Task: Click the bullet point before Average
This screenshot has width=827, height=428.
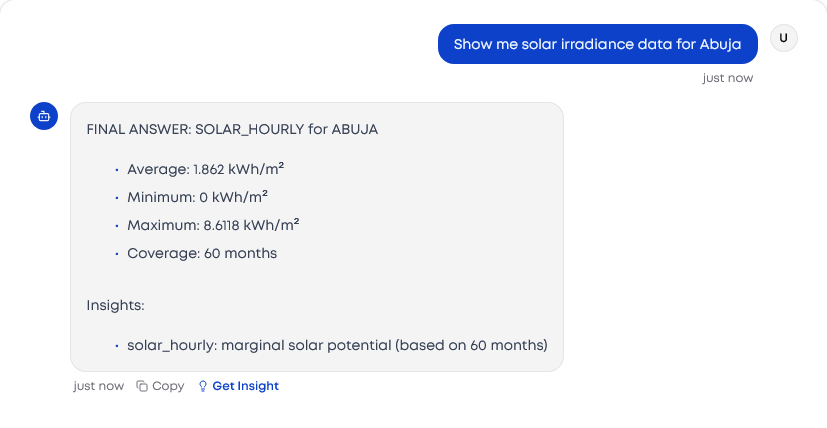Action: click(x=117, y=170)
